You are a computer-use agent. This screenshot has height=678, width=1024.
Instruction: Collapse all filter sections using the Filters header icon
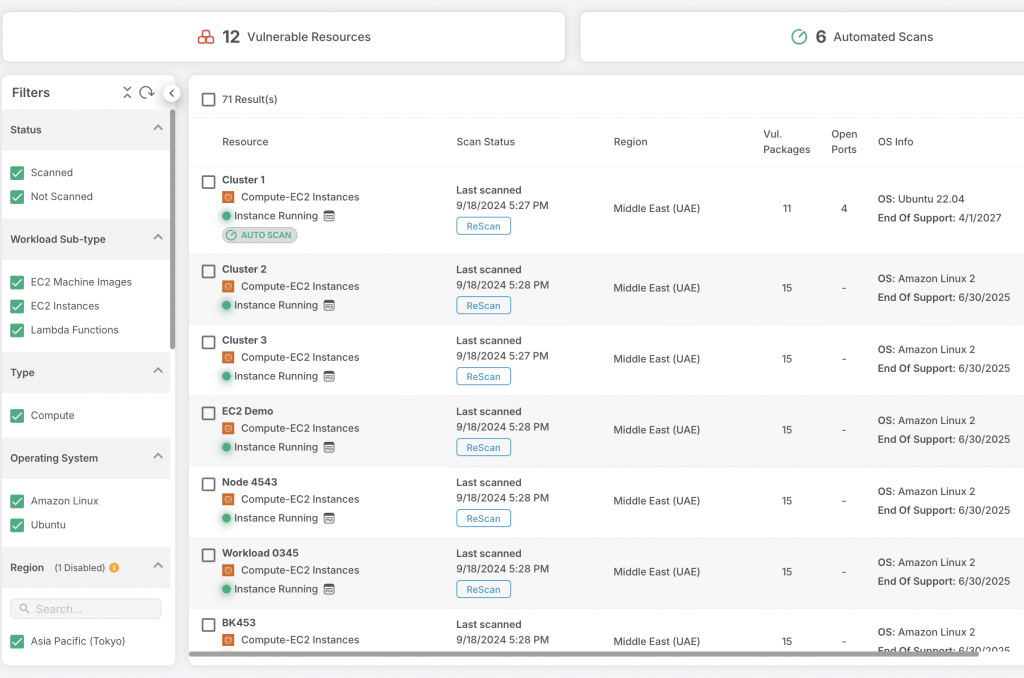[x=127, y=93]
